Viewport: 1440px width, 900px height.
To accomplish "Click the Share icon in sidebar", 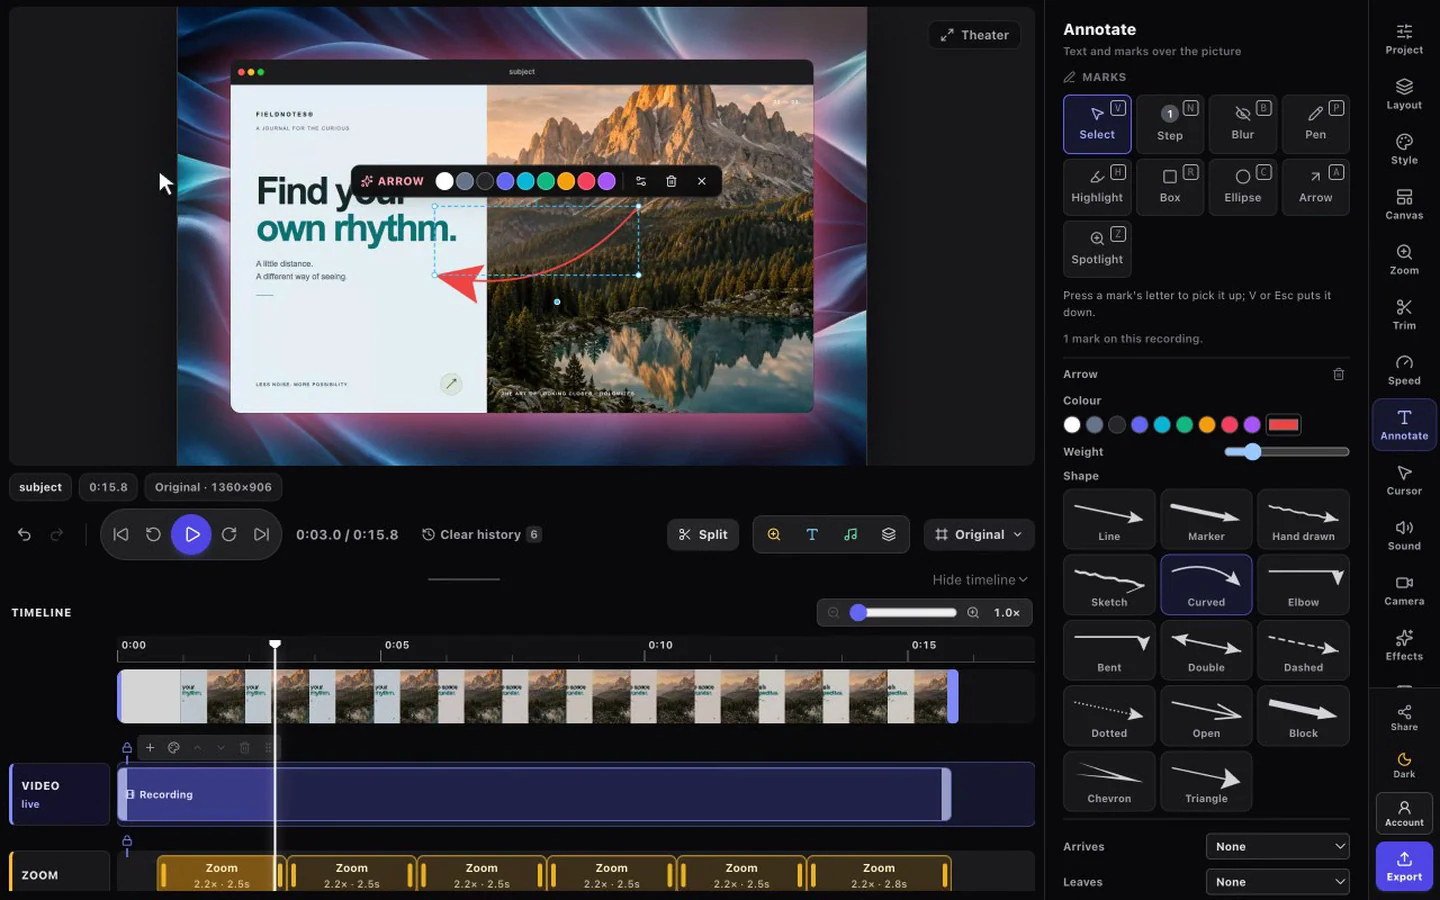I will [1404, 717].
